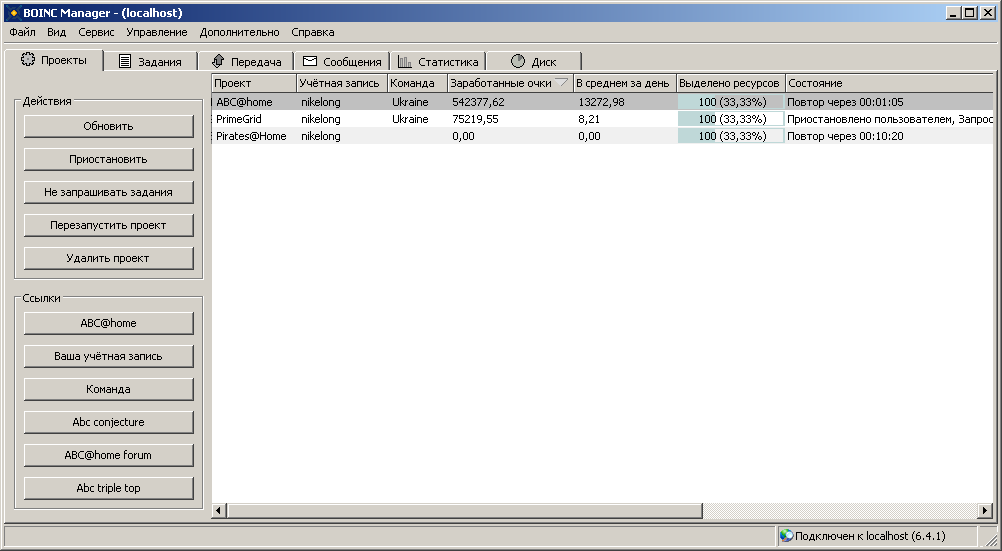The width and height of the screenshot is (1002, 551).
Task: Open the Справка menu
Action: (313, 32)
